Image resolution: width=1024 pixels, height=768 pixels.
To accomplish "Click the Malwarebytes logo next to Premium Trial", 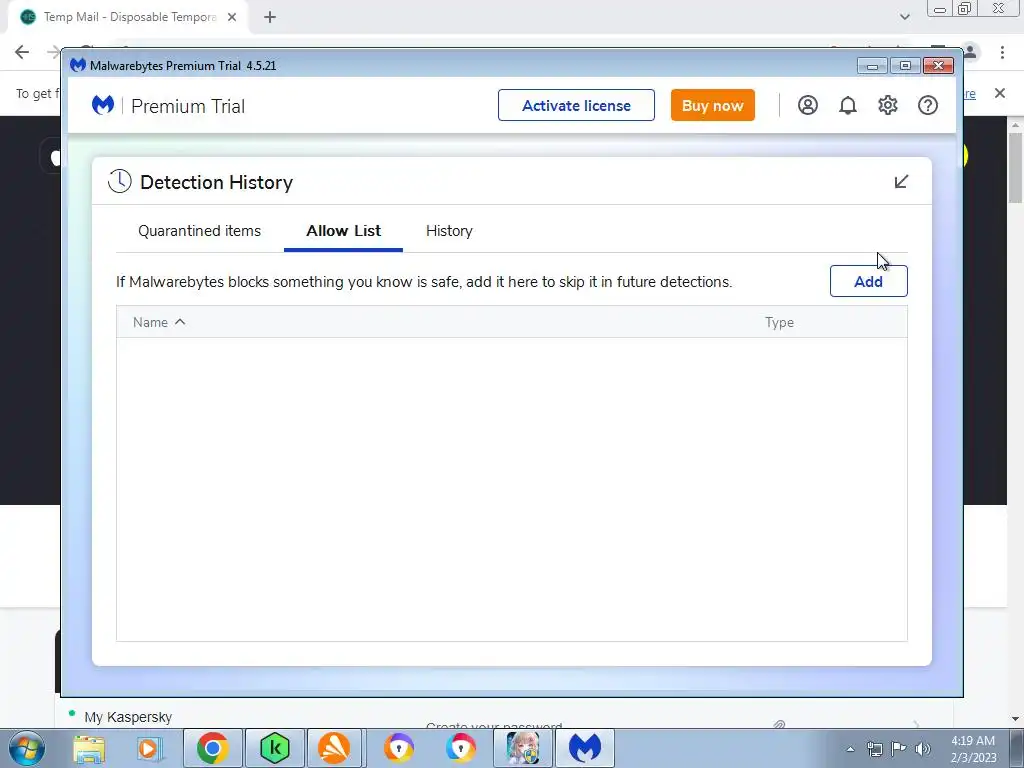I will [x=103, y=105].
